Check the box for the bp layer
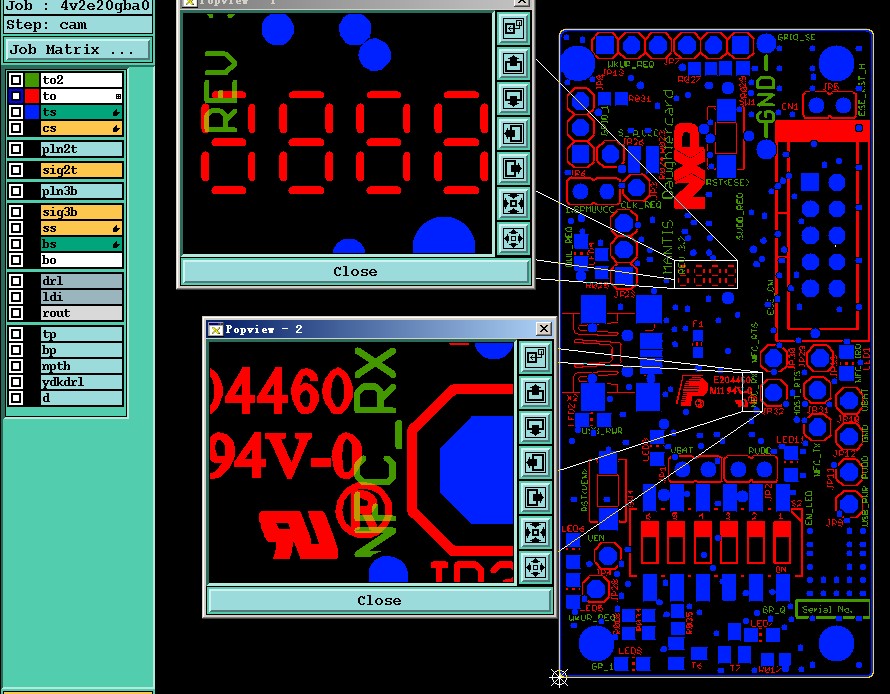The height and width of the screenshot is (694, 890). [16, 350]
